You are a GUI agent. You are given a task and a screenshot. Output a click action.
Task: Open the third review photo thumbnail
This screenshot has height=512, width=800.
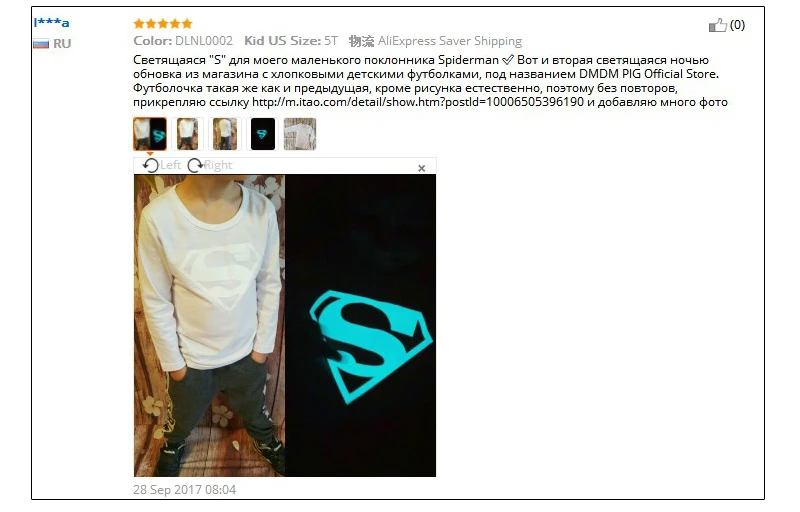pos(225,134)
